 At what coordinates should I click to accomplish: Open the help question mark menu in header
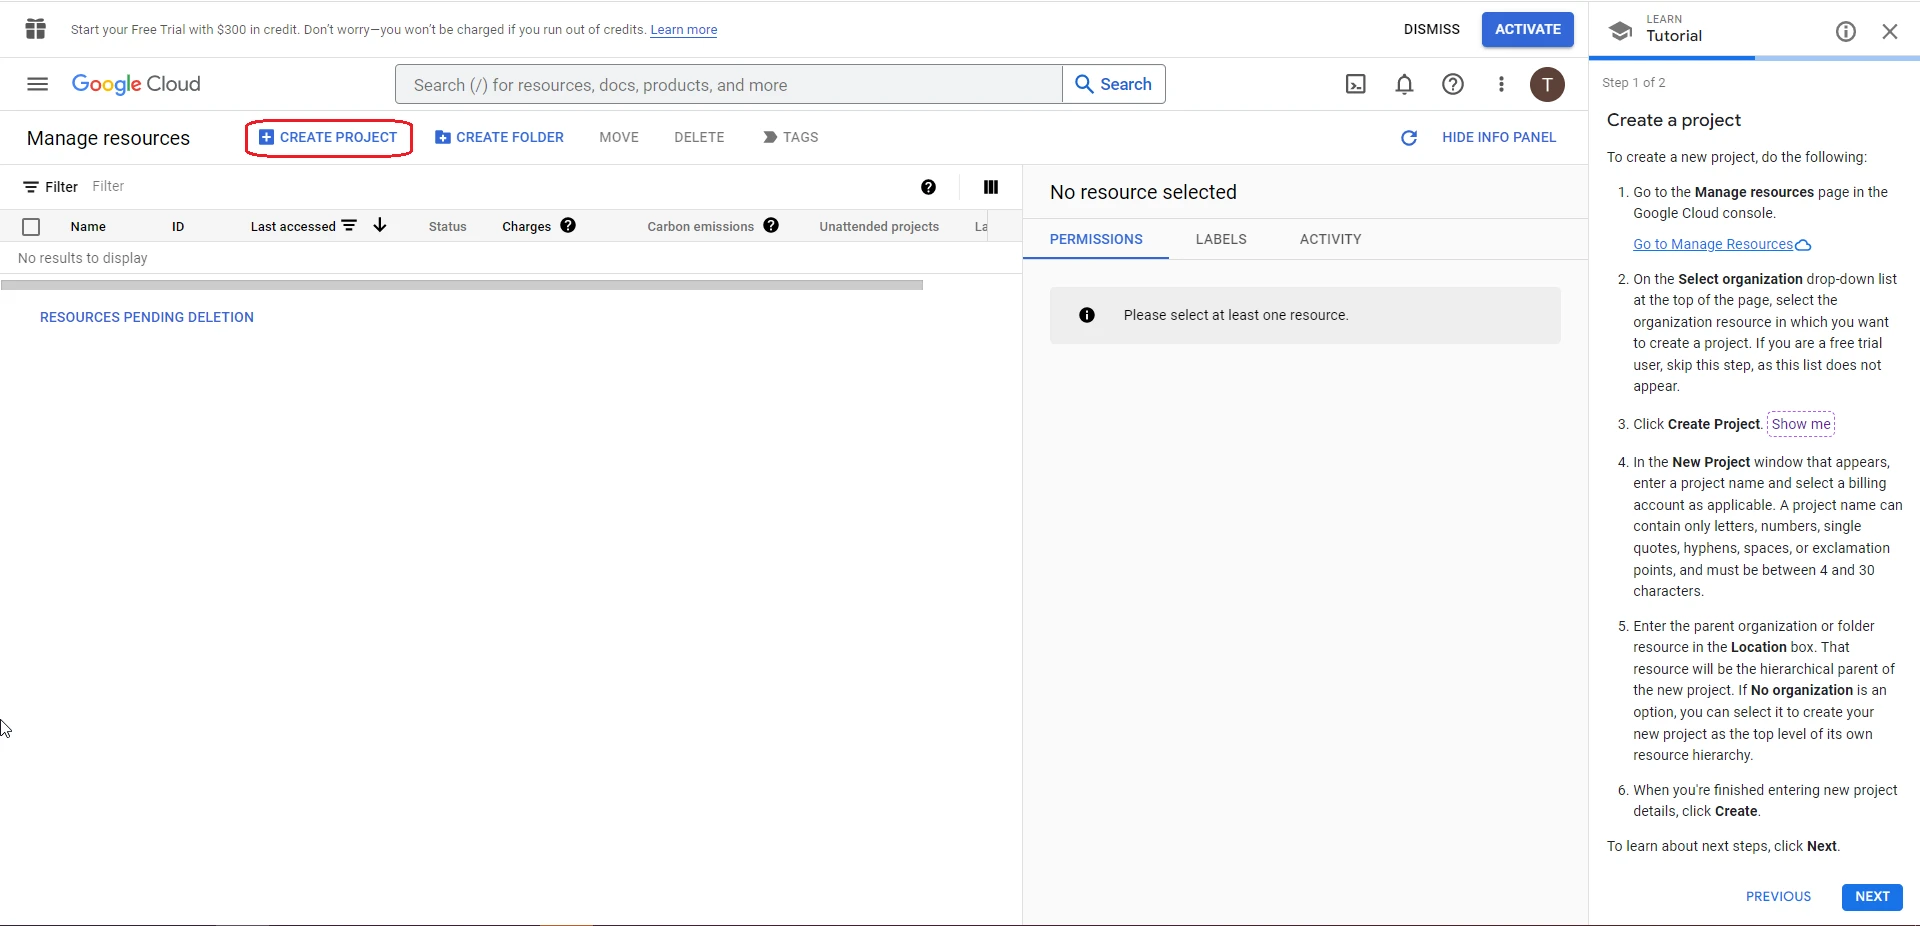[1453, 84]
